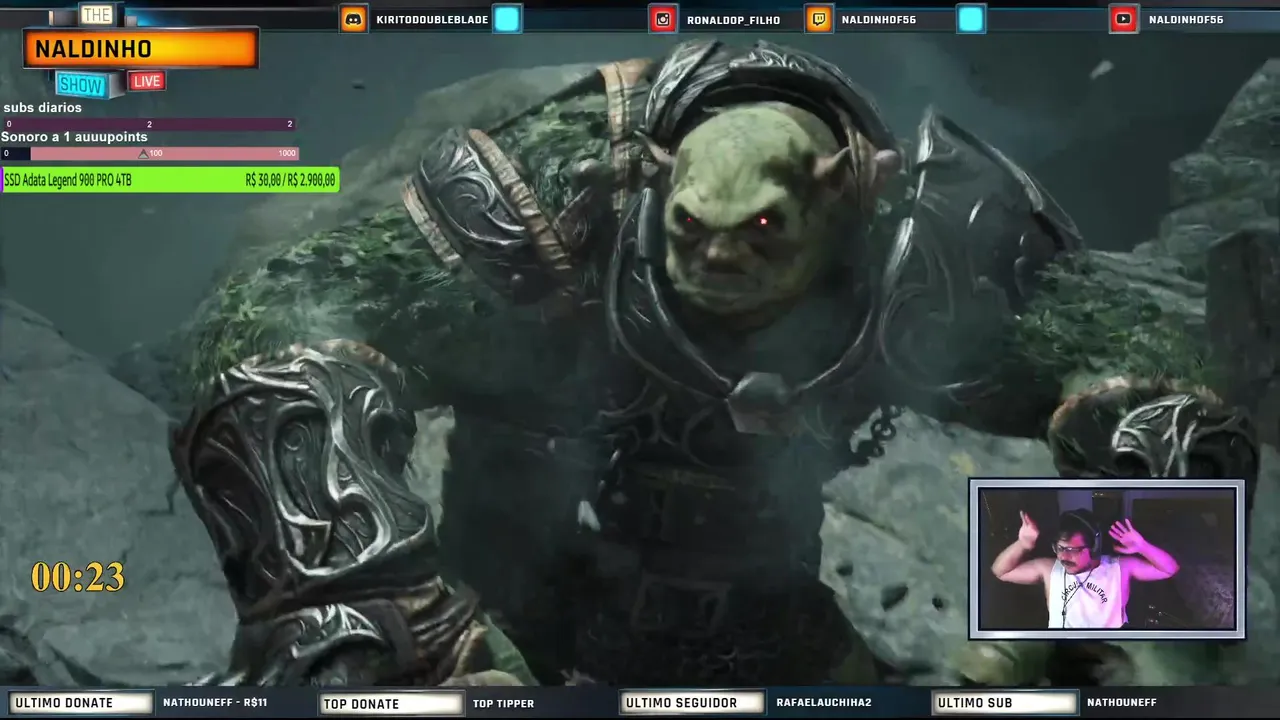Click the Twitch icon in top bar
This screenshot has width=1280, height=720.
tap(819, 19)
